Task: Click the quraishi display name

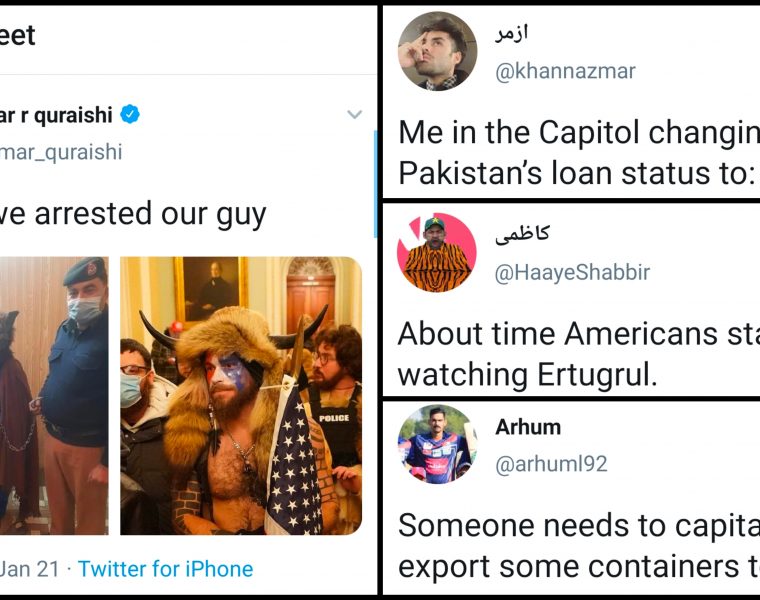Action: tap(60, 115)
